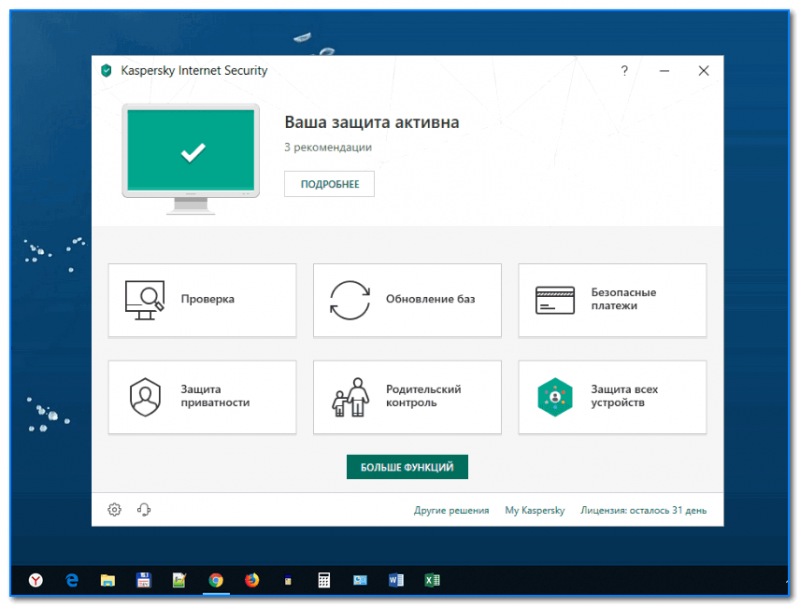800x607 pixels.
Task: Open the Проверка scan tile
Action: (x=202, y=300)
